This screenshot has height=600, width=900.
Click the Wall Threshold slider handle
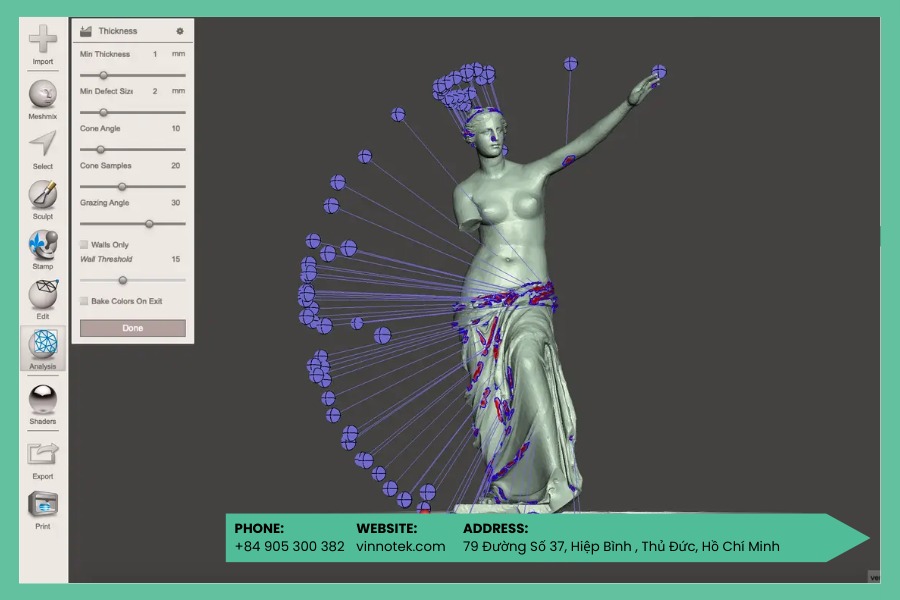pyautogui.click(x=123, y=280)
